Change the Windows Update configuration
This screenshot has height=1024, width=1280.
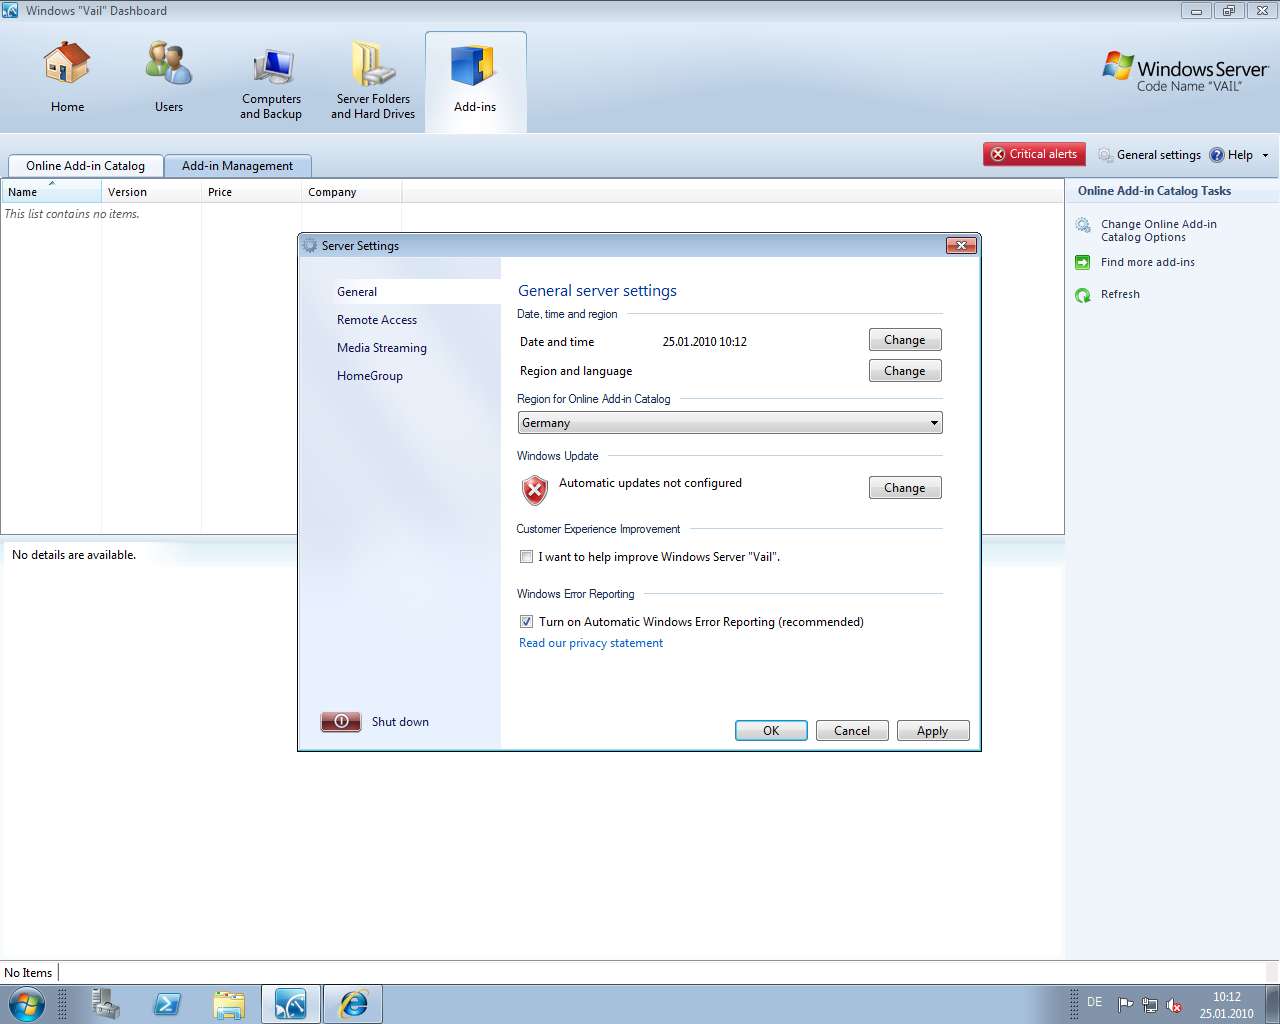pos(905,488)
